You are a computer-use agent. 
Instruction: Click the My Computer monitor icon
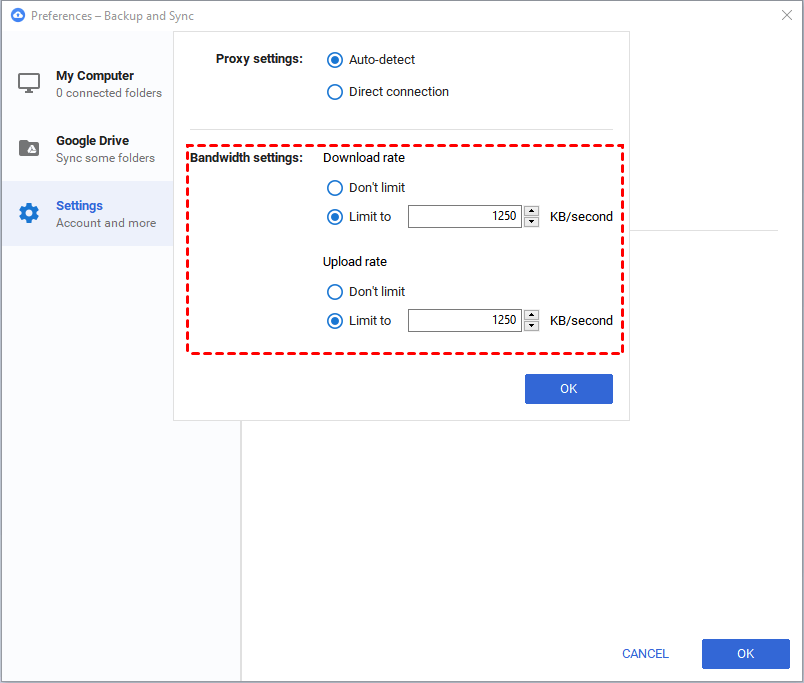click(x=29, y=83)
